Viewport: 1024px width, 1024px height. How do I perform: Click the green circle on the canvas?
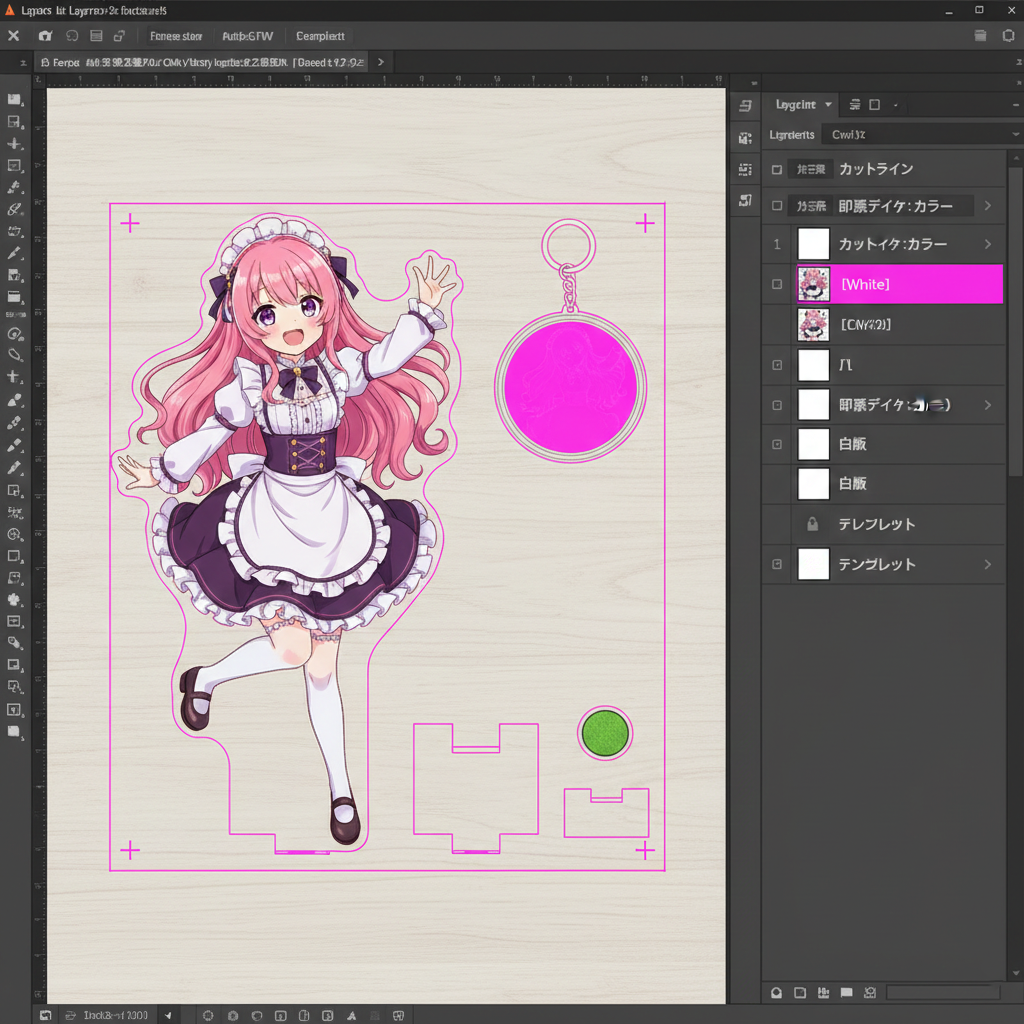tap(605, 733)
